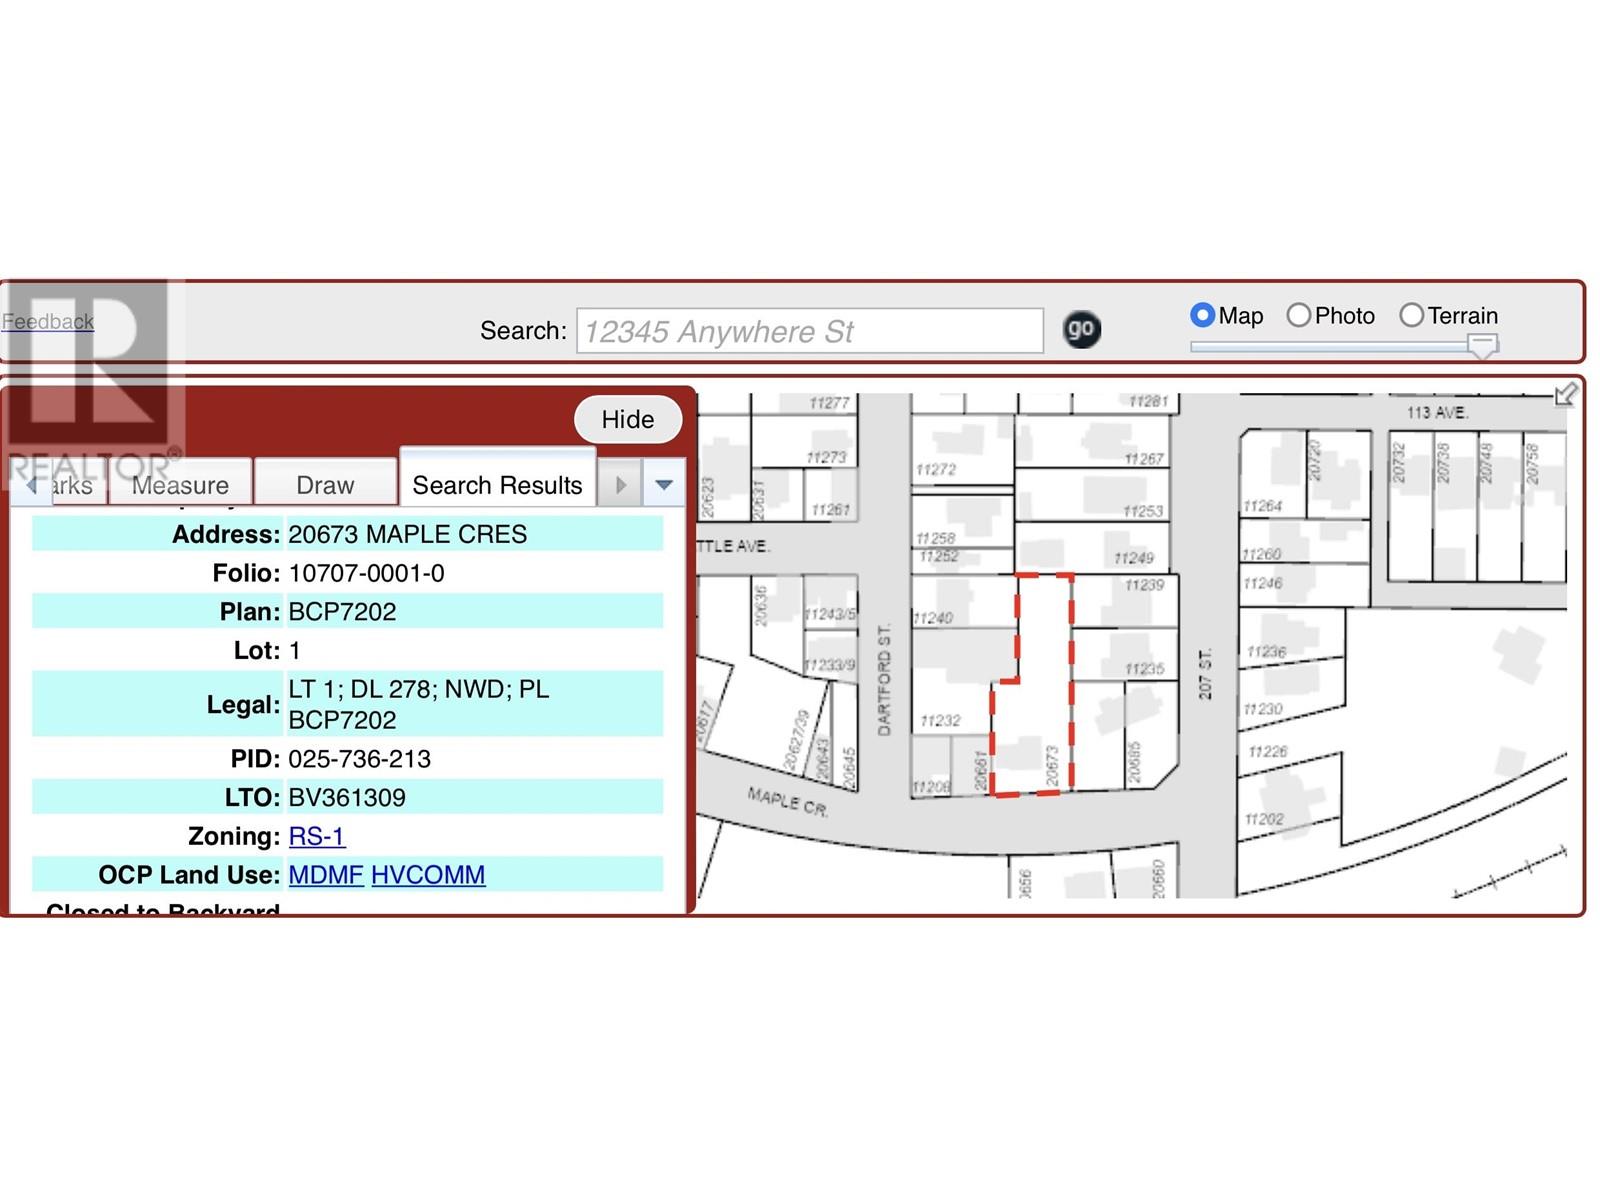The image size is (1600, 1200).
Task: Open the tab list dropdown arrow
Action: (664, 485)
